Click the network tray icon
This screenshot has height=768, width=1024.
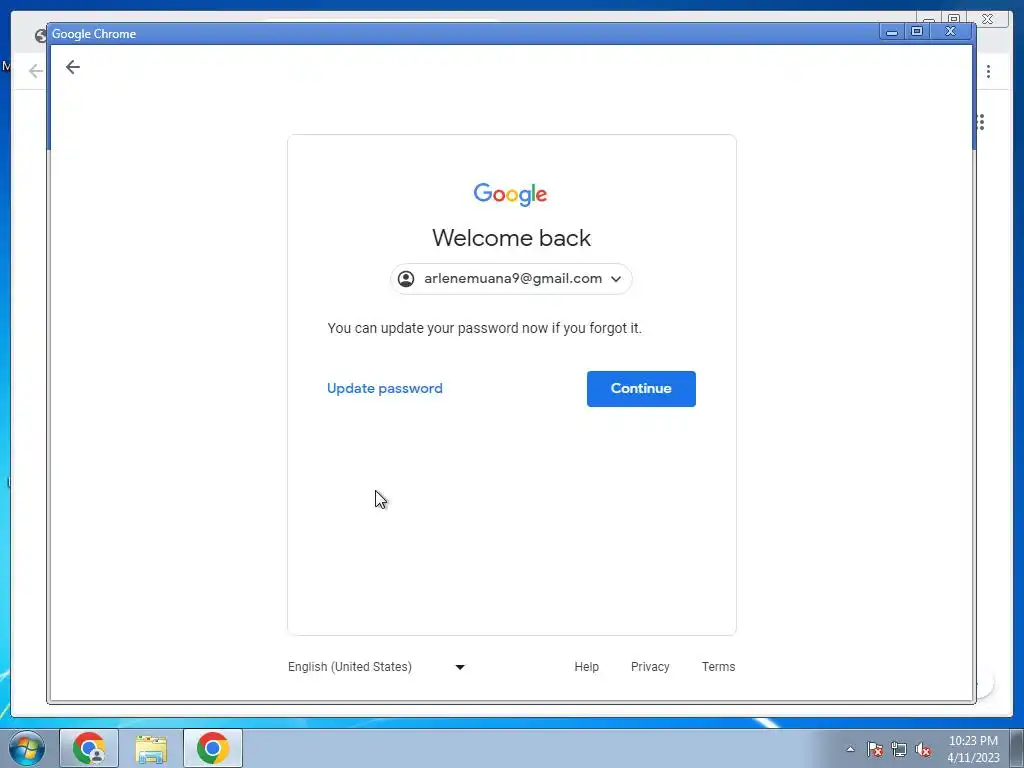click(899, 749)
